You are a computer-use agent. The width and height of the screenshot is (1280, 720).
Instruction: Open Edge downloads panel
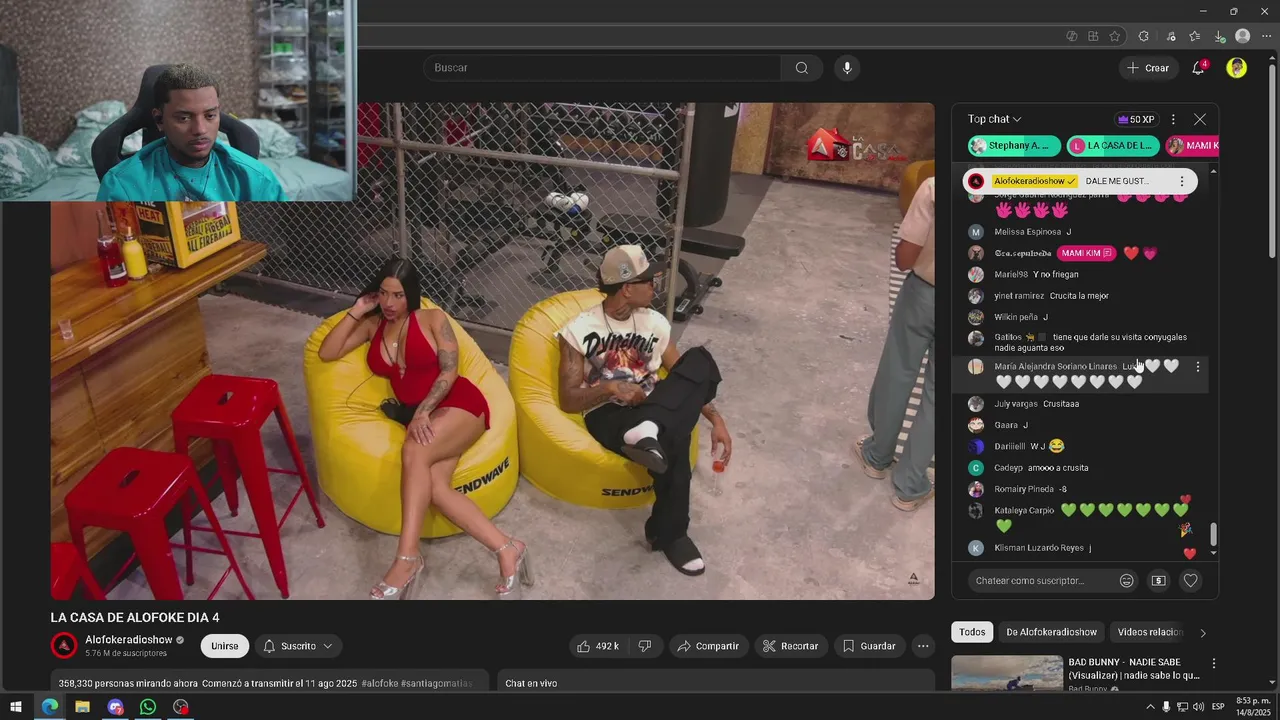point(1220,36)
